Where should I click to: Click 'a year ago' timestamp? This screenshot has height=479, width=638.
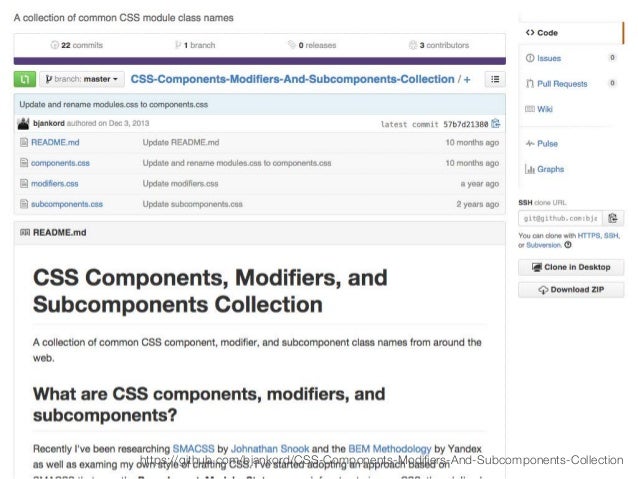[x=480, y=184]
